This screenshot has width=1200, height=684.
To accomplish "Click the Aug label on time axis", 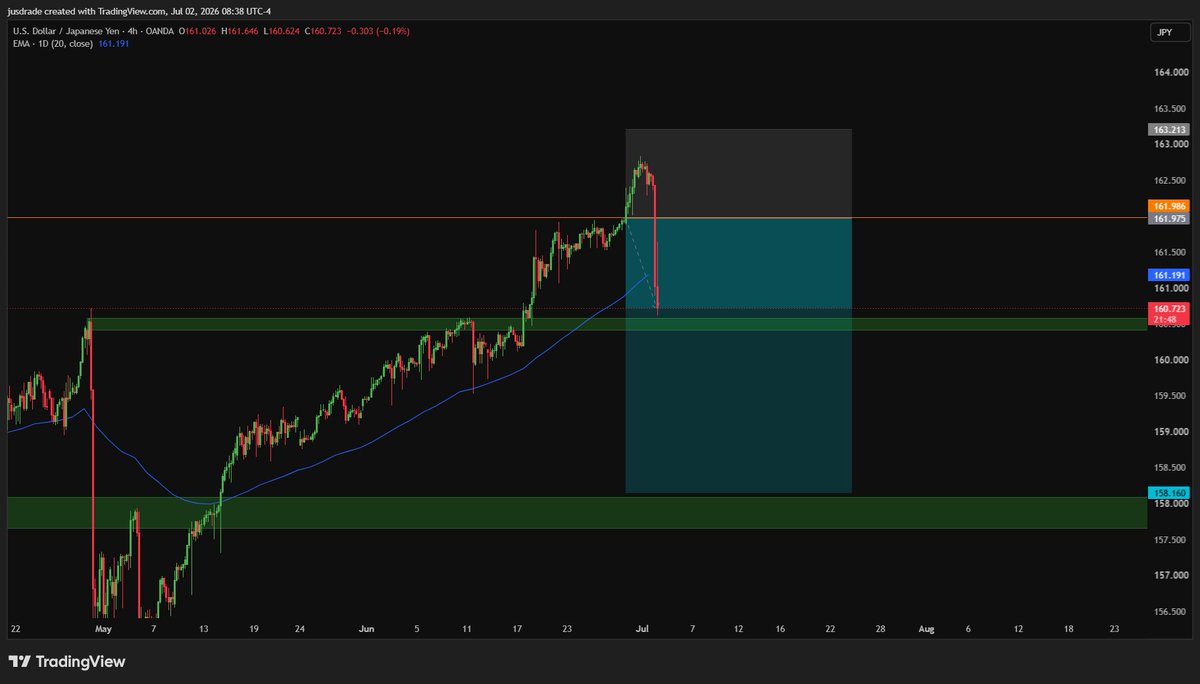I will pyautogui.click(x=926, y=629).
